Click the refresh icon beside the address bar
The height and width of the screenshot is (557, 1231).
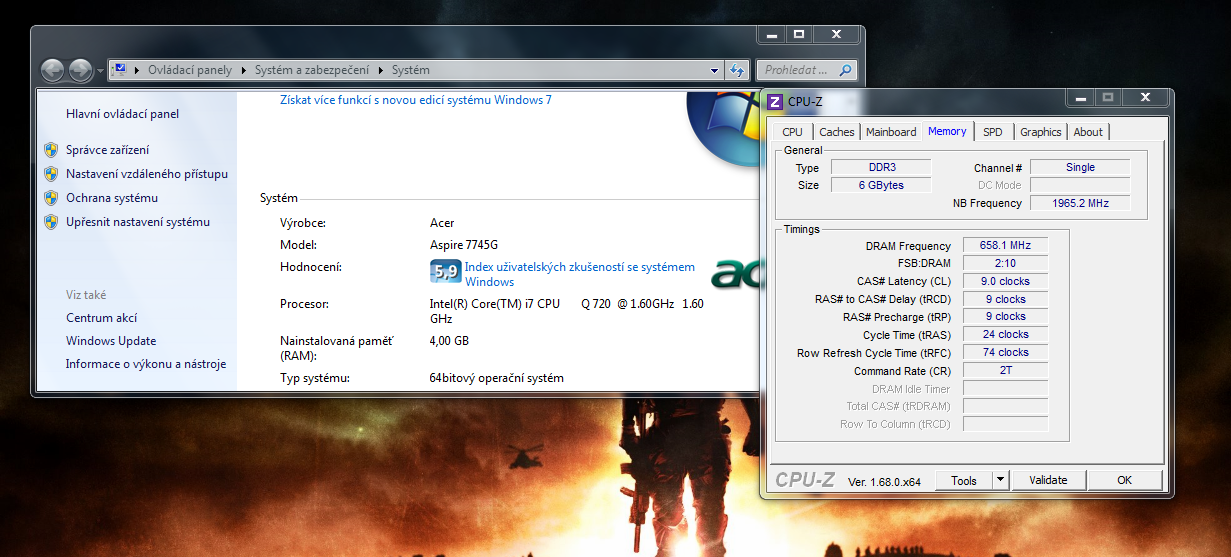[x=737, y=70]
